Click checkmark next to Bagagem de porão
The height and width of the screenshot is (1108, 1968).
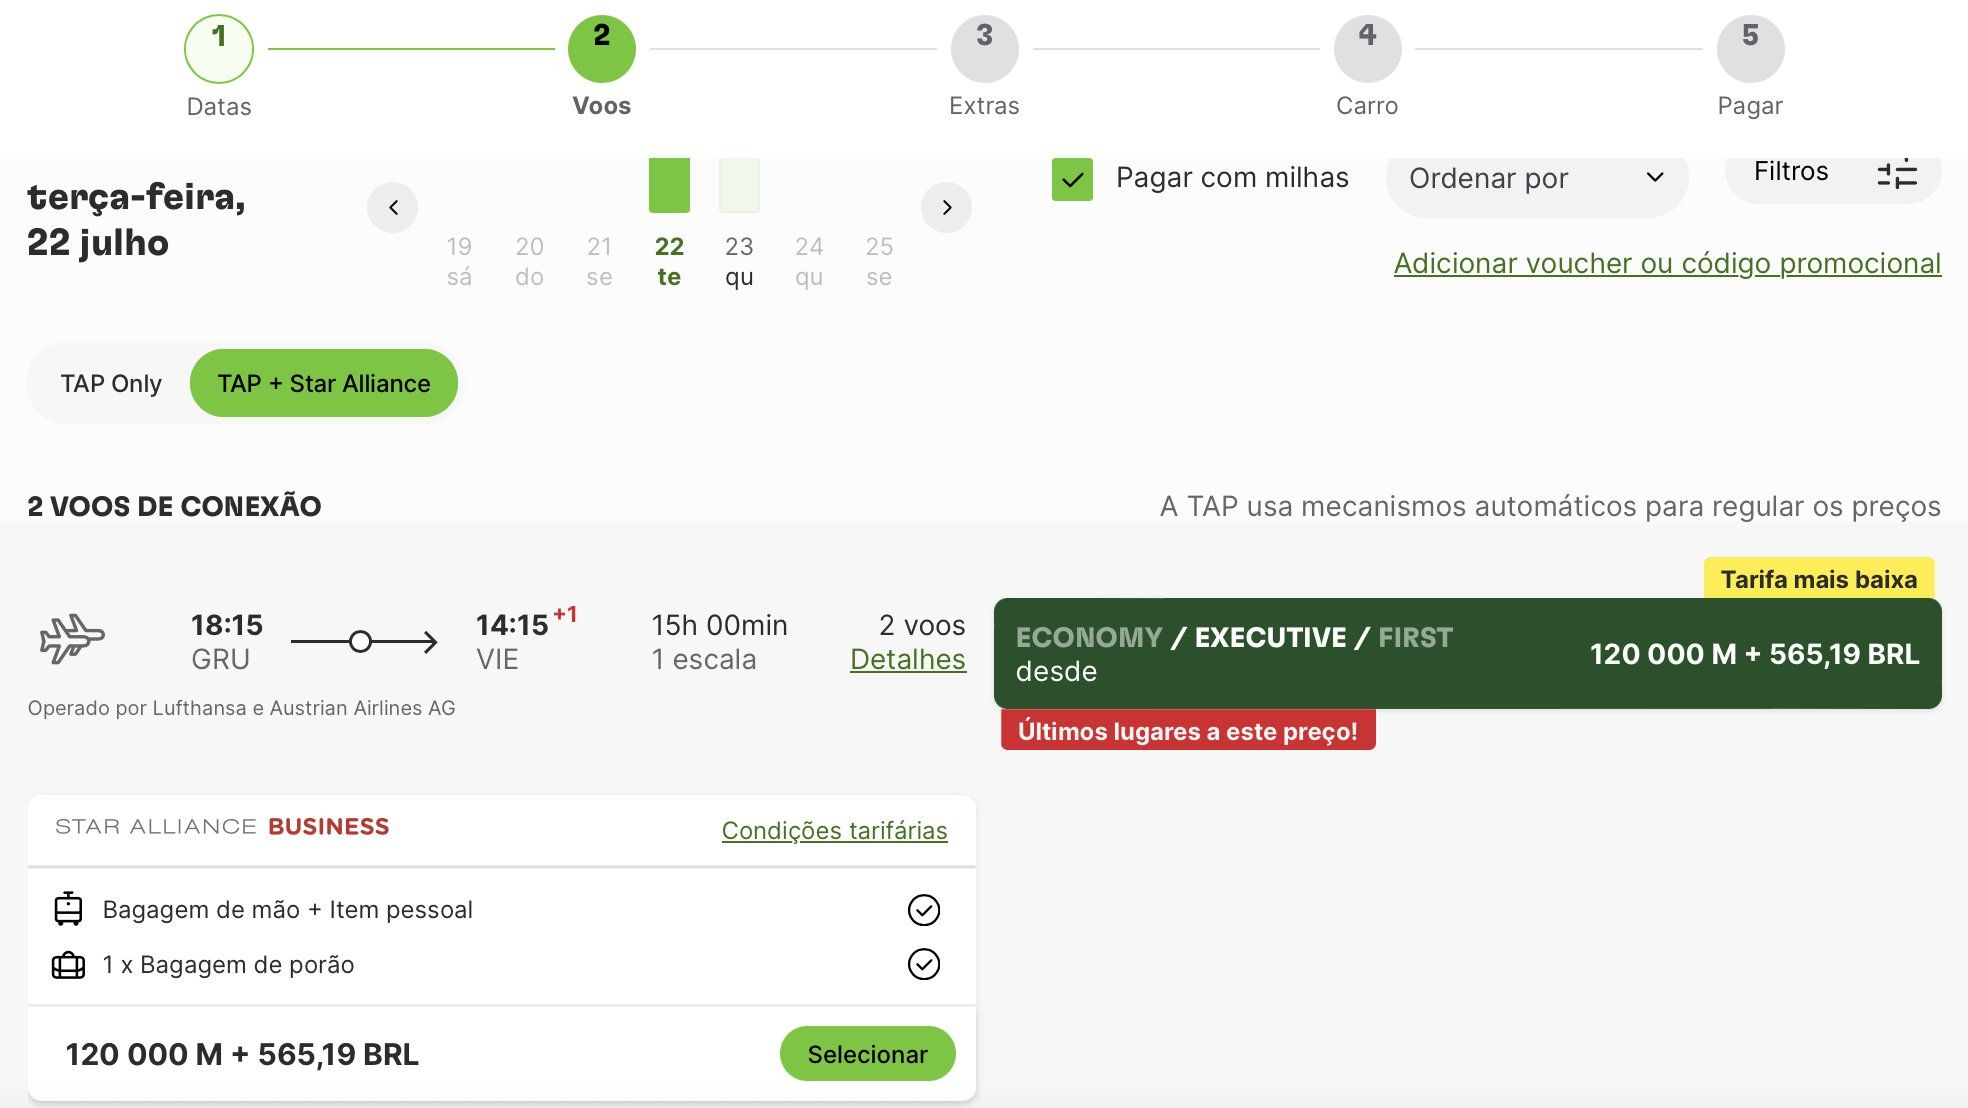coord(923,964)
